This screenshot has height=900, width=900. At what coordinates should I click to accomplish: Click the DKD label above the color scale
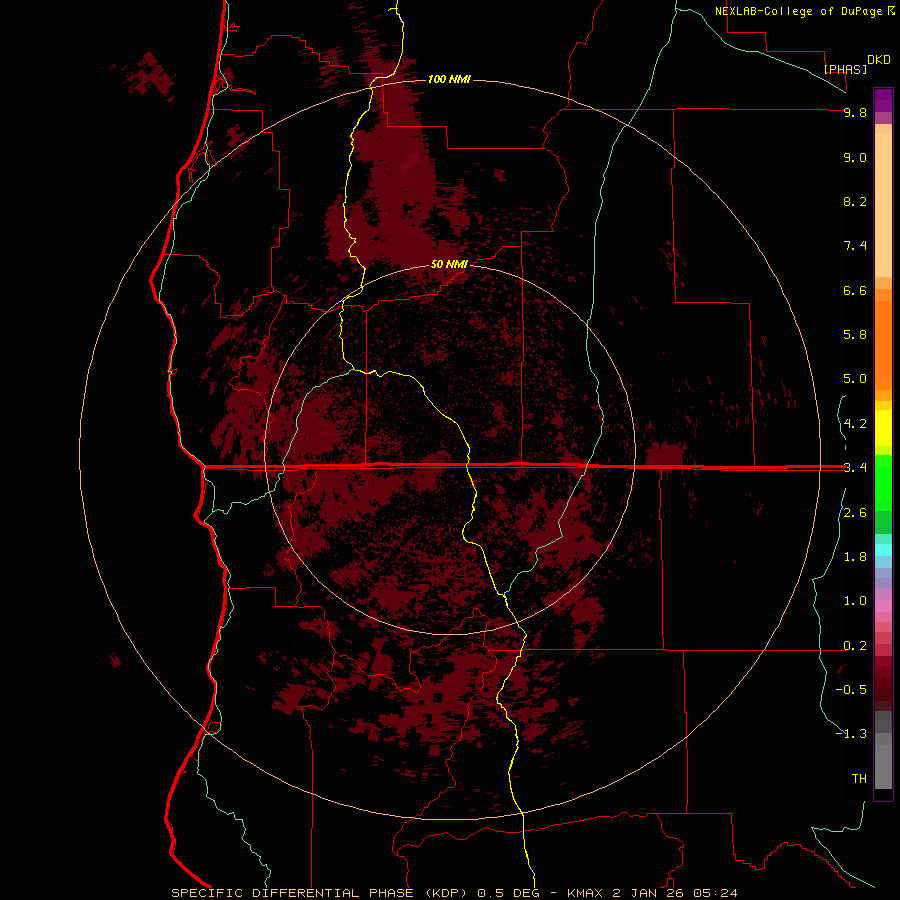(879, 60)
